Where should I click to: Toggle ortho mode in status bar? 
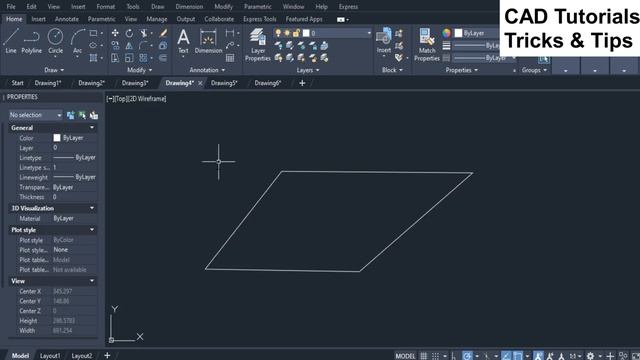[453, 356]
